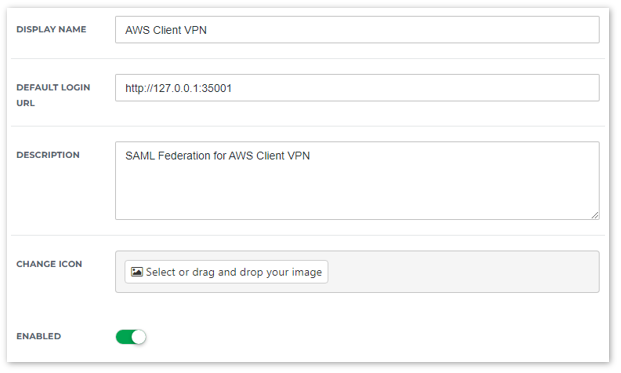Viewport: 621px width, 373px height.
Task: Place cursor in the SAML Federation description text
Action: tap(217, 156)
